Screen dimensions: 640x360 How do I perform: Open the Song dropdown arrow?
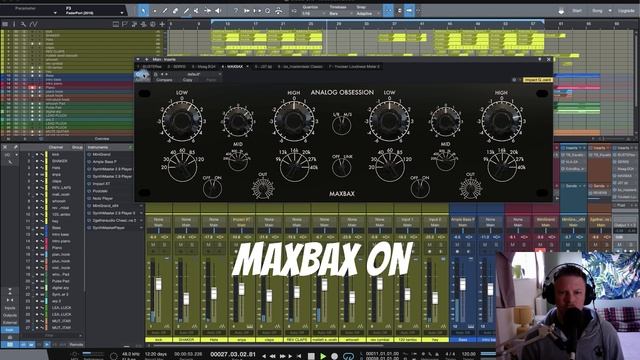pos(610,11)
